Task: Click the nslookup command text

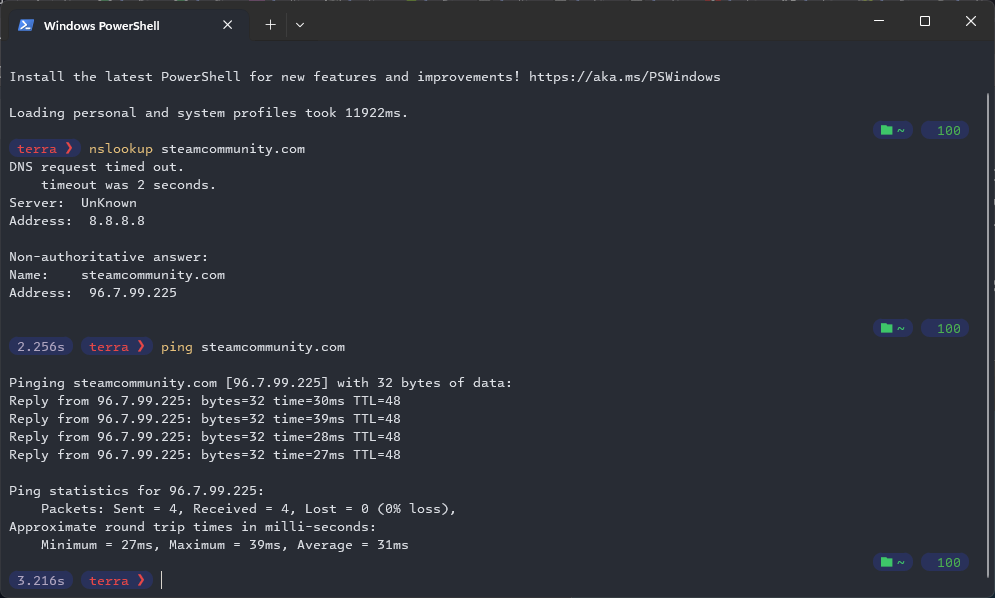Action: pos(121,149)
